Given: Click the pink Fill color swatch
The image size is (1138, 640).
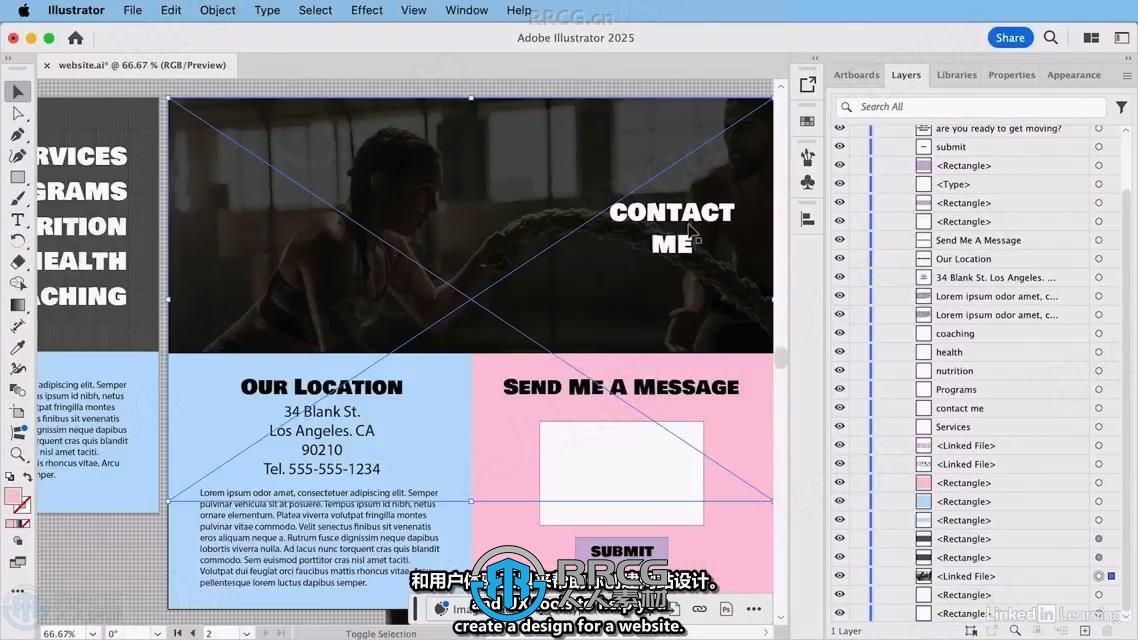Looking at the screenshot, I should [13, 496].
